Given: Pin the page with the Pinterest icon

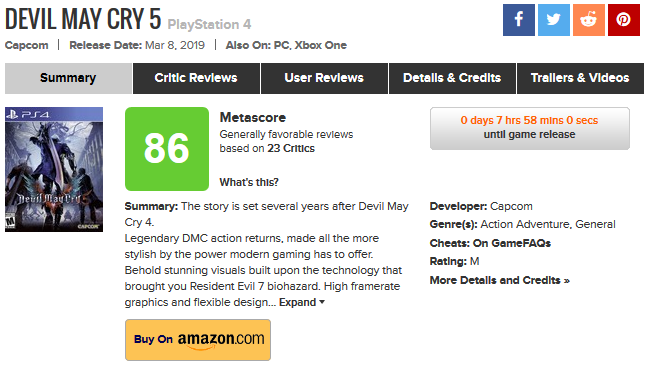Looking at the screenshot, I should coord(624,20).
